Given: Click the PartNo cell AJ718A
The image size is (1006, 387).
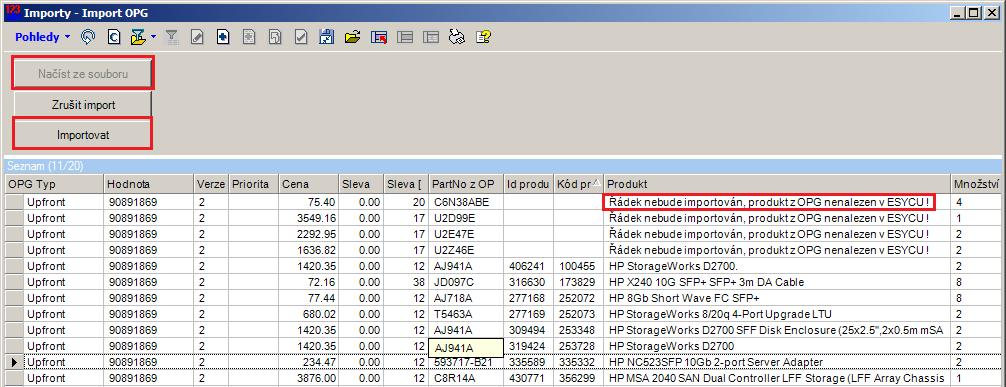Looking at the screenshot, I should coord(466,298).
